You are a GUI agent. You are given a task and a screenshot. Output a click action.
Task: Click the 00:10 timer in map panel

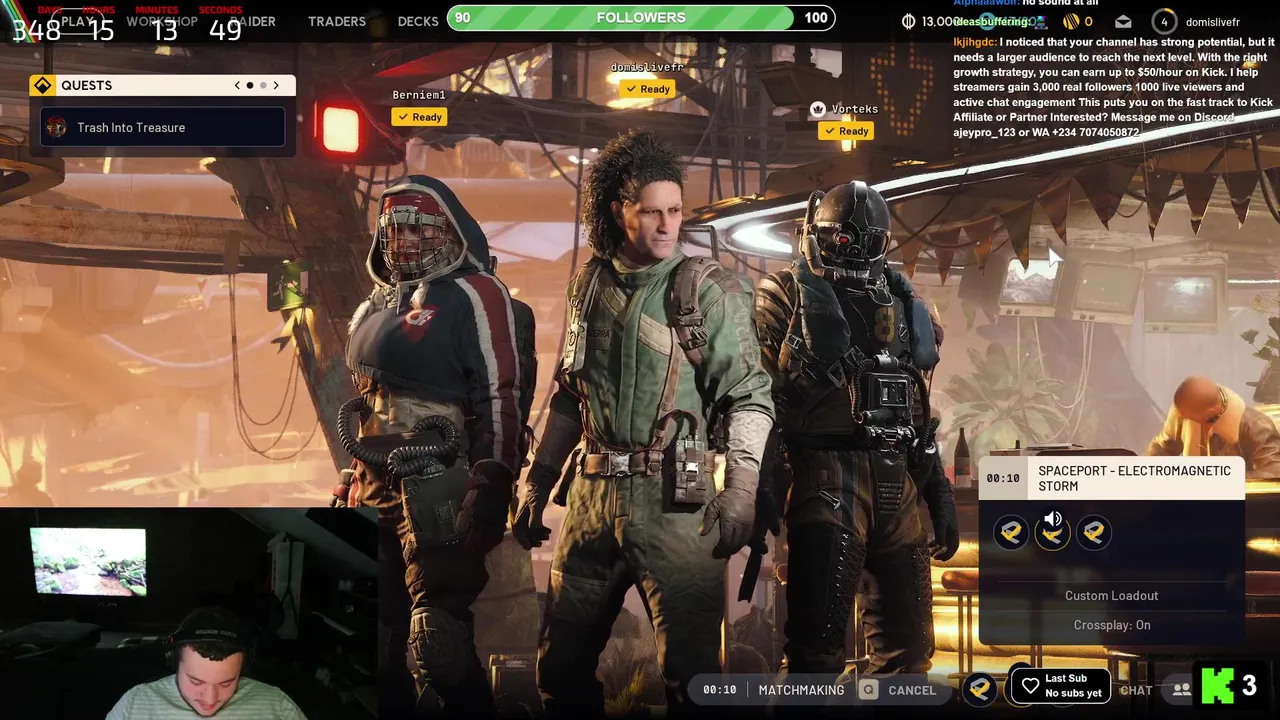pos(1003,478)
